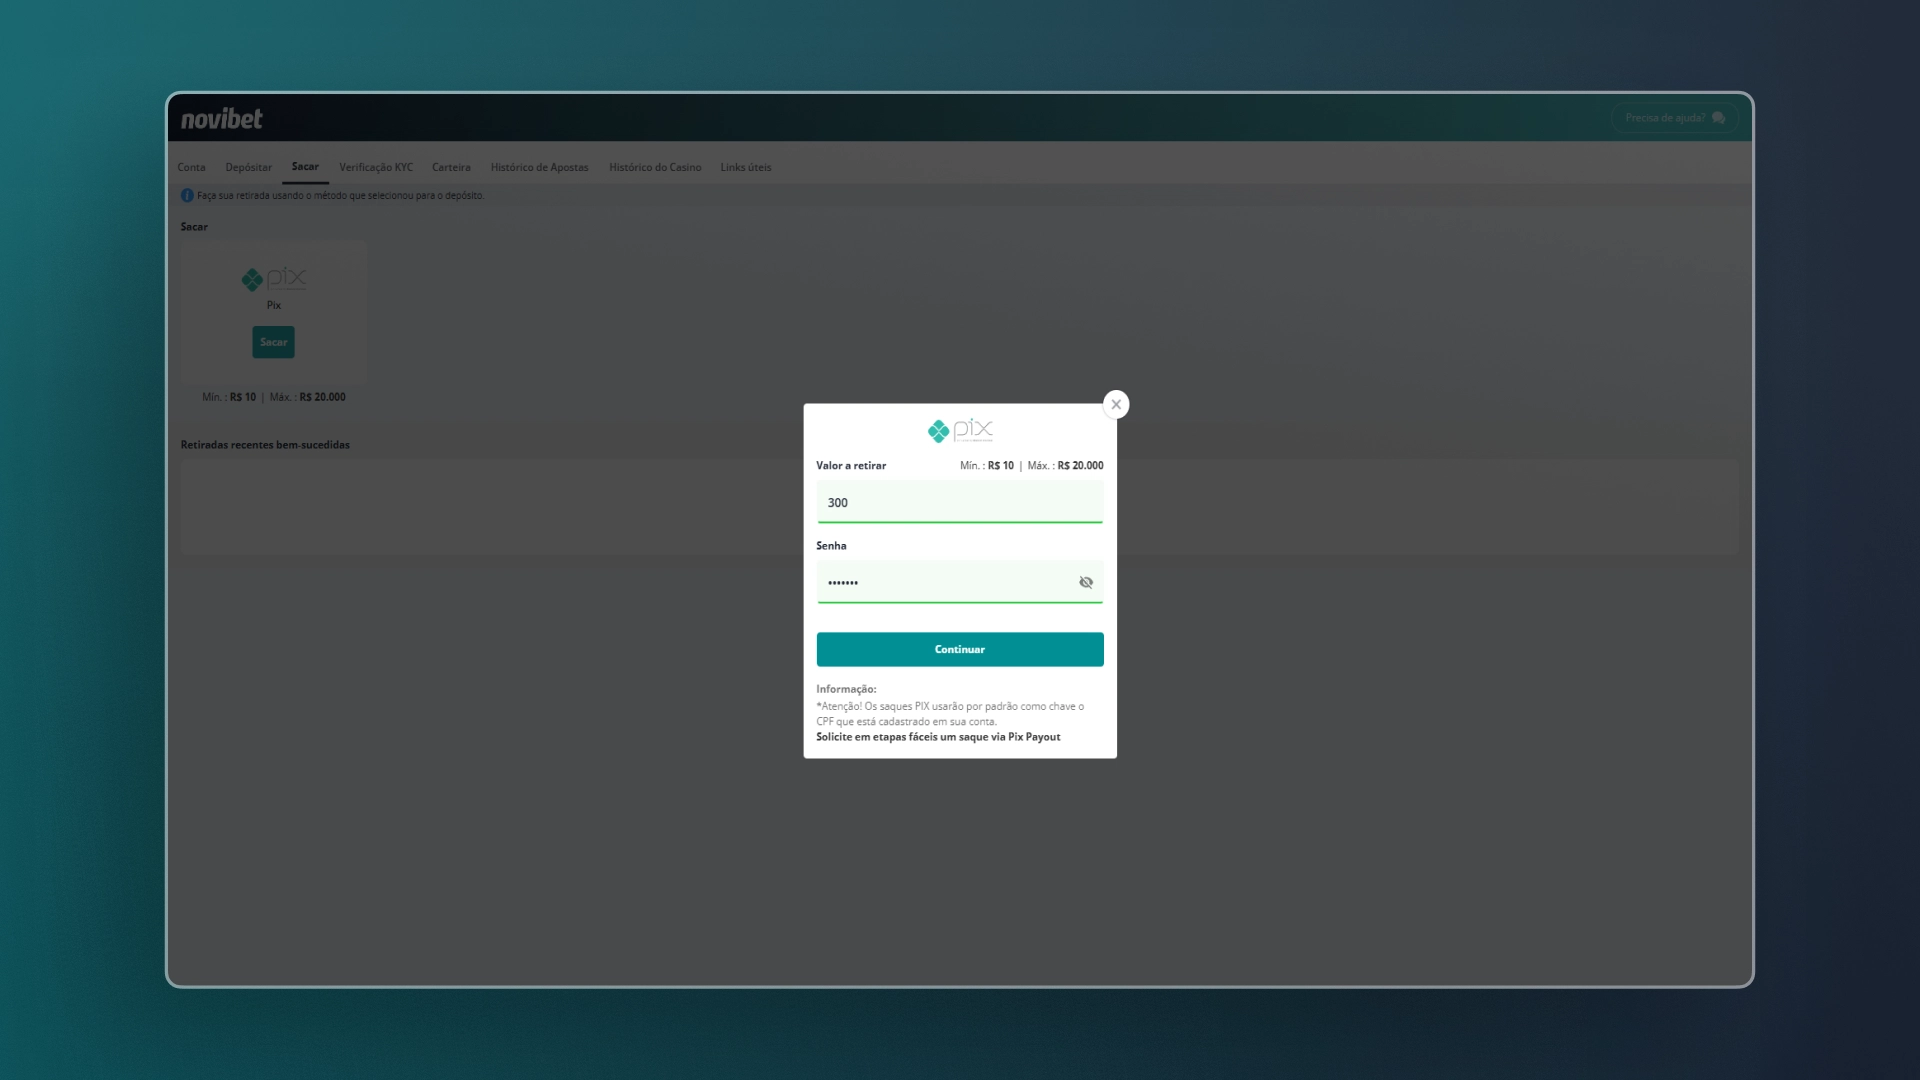Click the Pix logo in dialog
Image resolution: width=1920 pixels, height=1080 pixels.
pyautogui.click(x=959, y=431)
